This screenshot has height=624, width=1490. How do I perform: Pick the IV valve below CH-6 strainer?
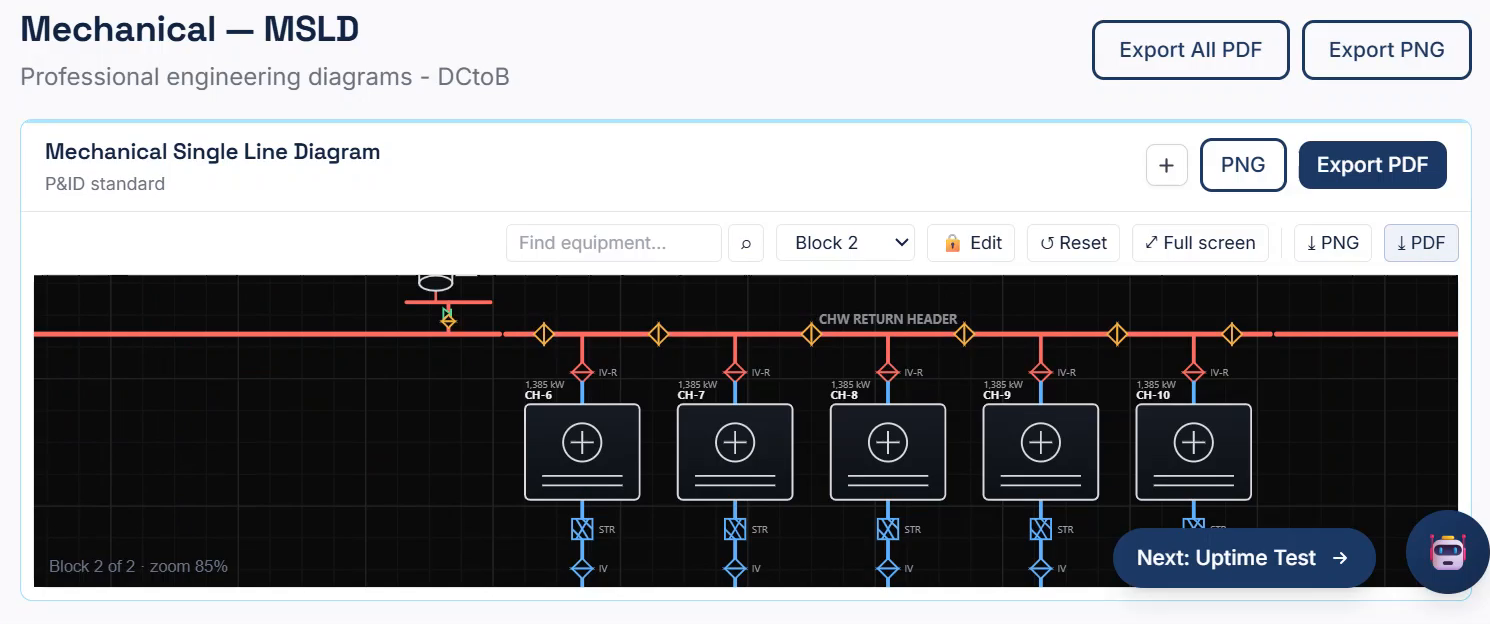click(x=582, y=569)
